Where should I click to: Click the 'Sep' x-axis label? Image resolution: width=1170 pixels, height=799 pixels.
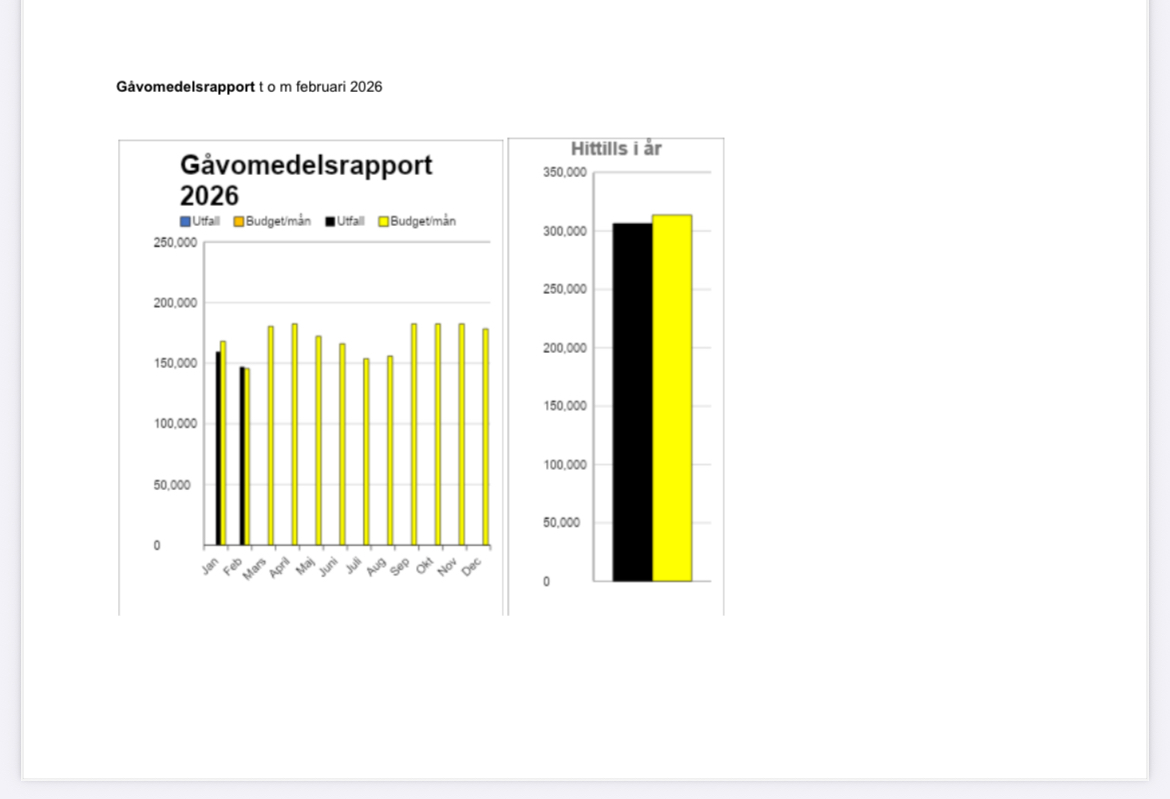400,565
